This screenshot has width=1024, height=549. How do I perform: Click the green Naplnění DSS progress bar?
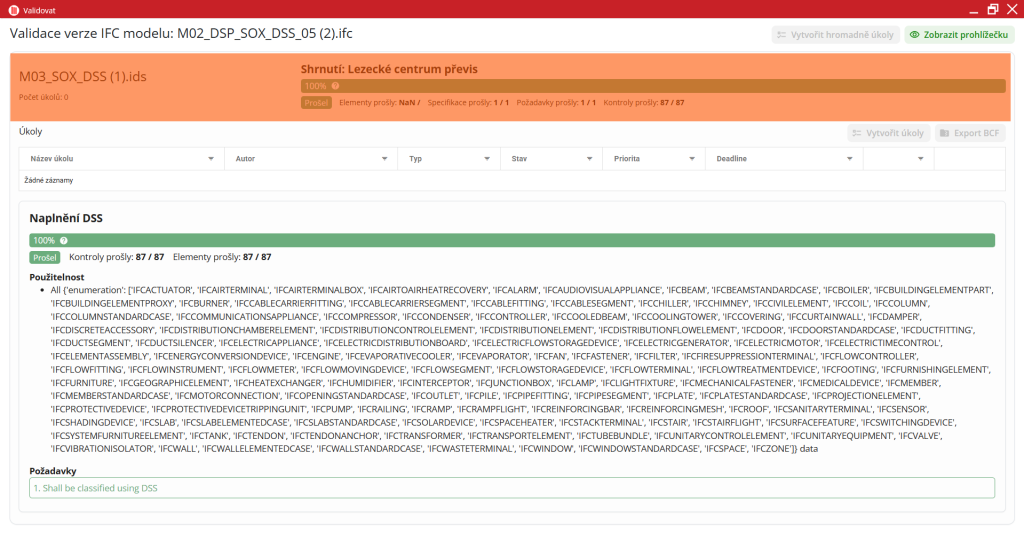click(512, 241)
